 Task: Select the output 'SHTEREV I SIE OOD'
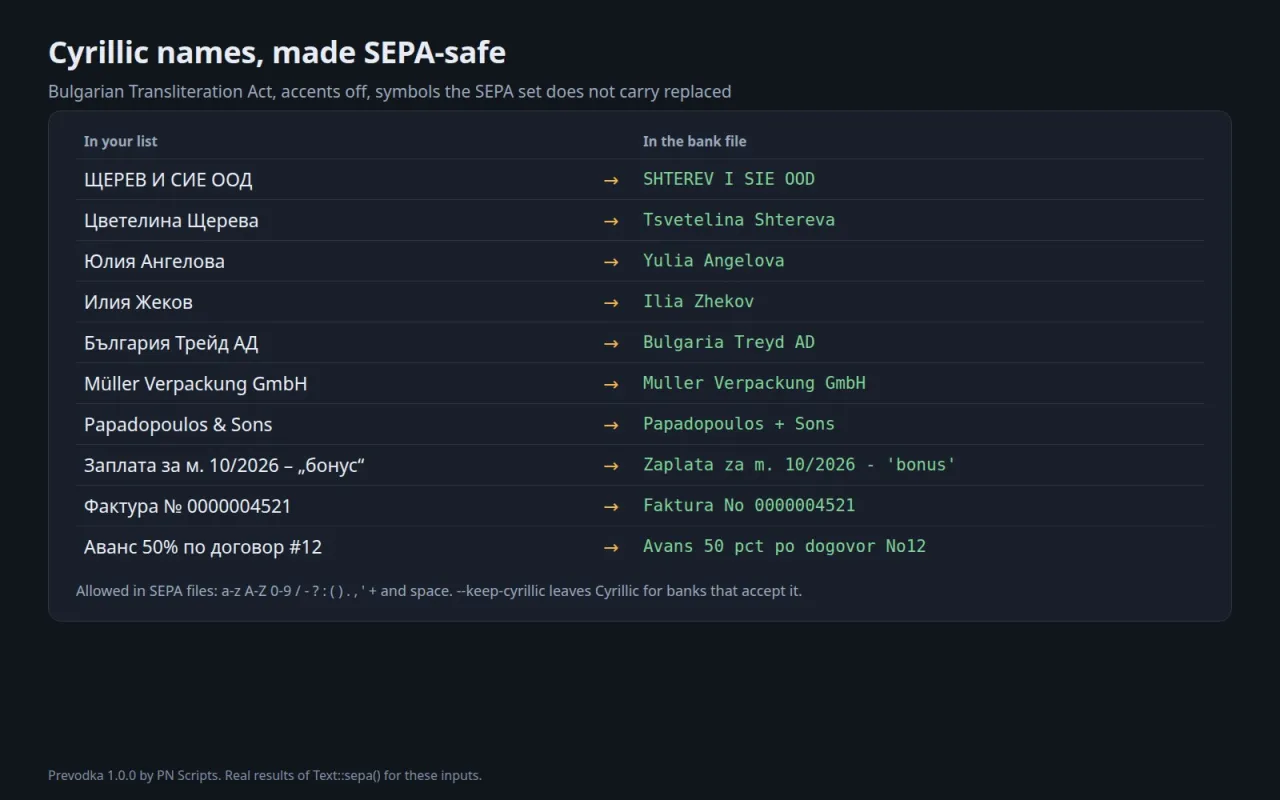pos(729,179)
